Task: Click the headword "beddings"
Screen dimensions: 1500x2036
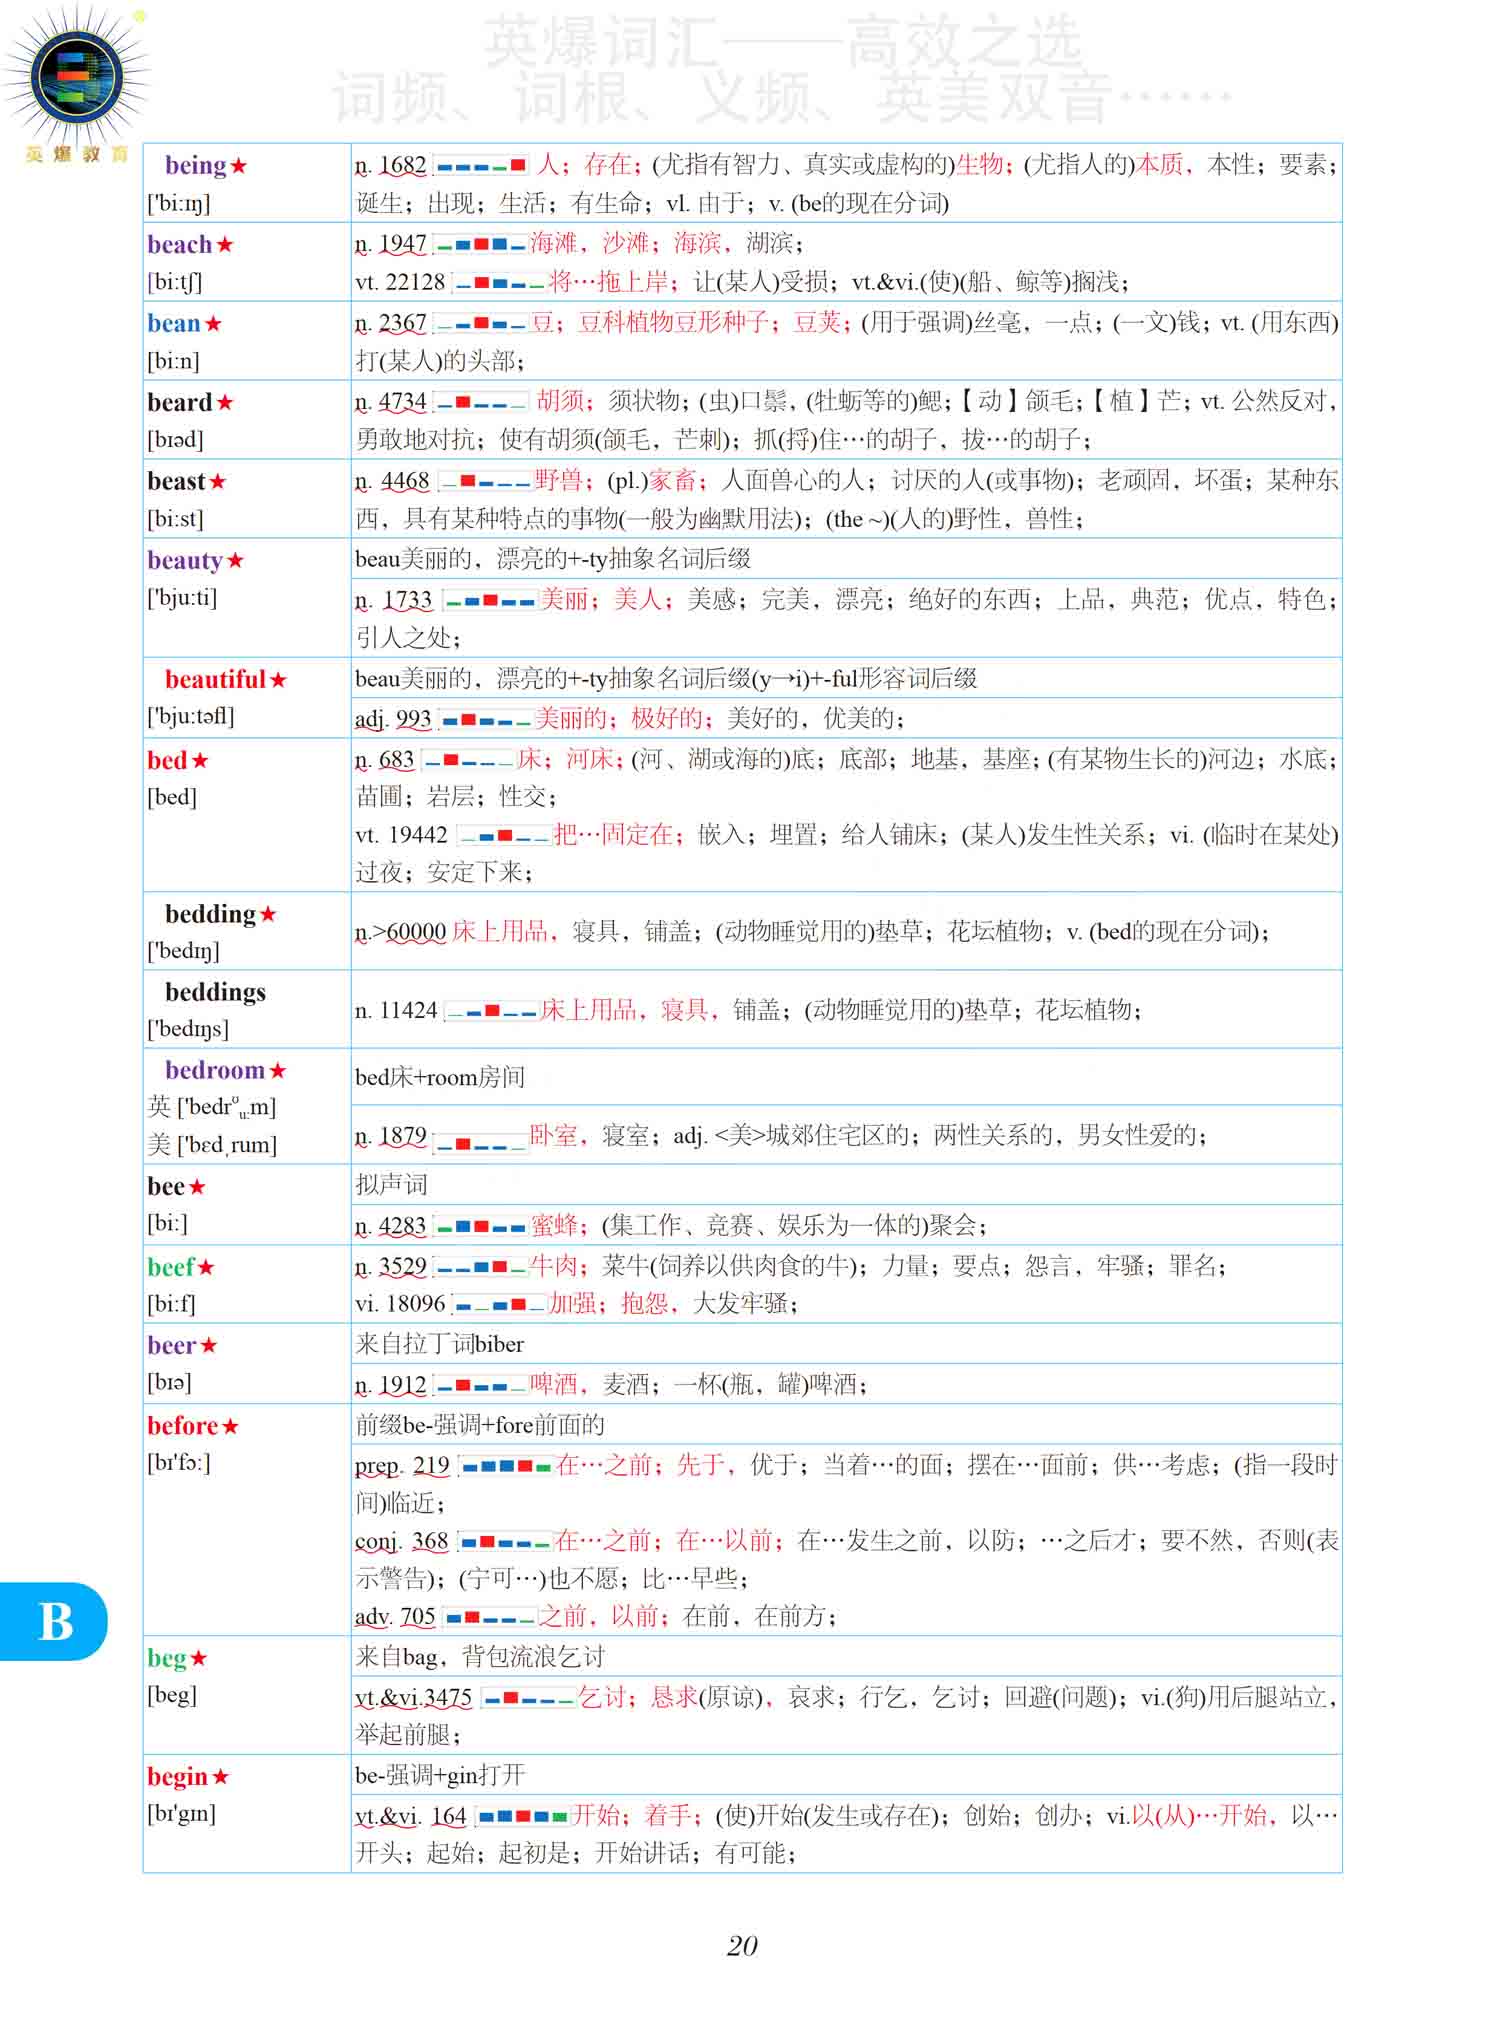Action: pos(215,992)
